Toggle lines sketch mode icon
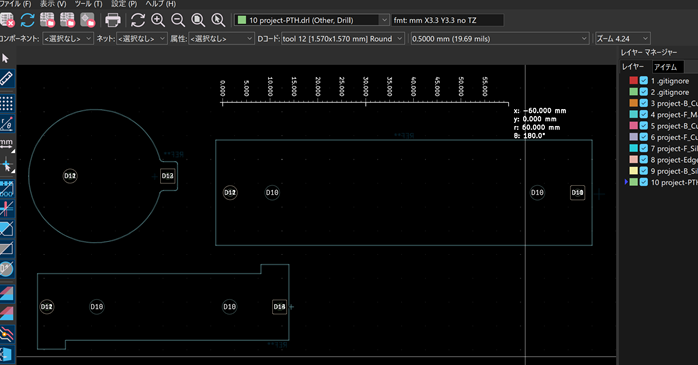The image size is (698, 365). point(6,208)
